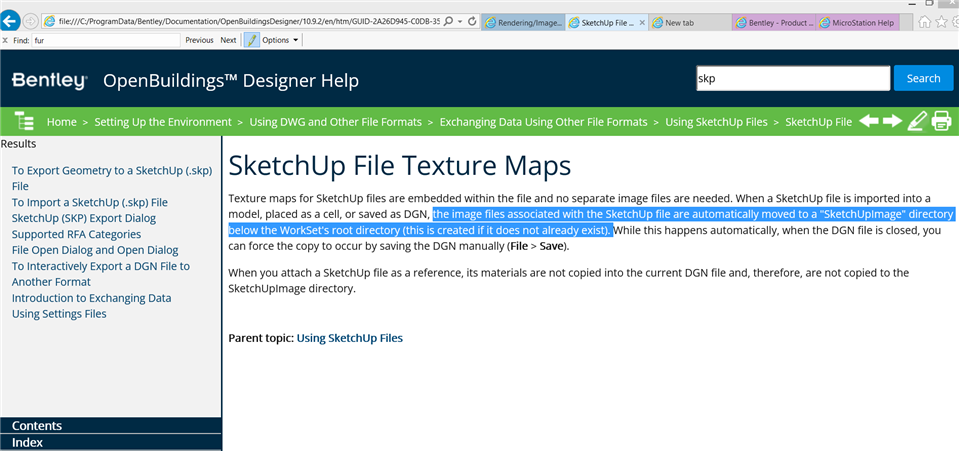Click the Results panel heading

18,144
